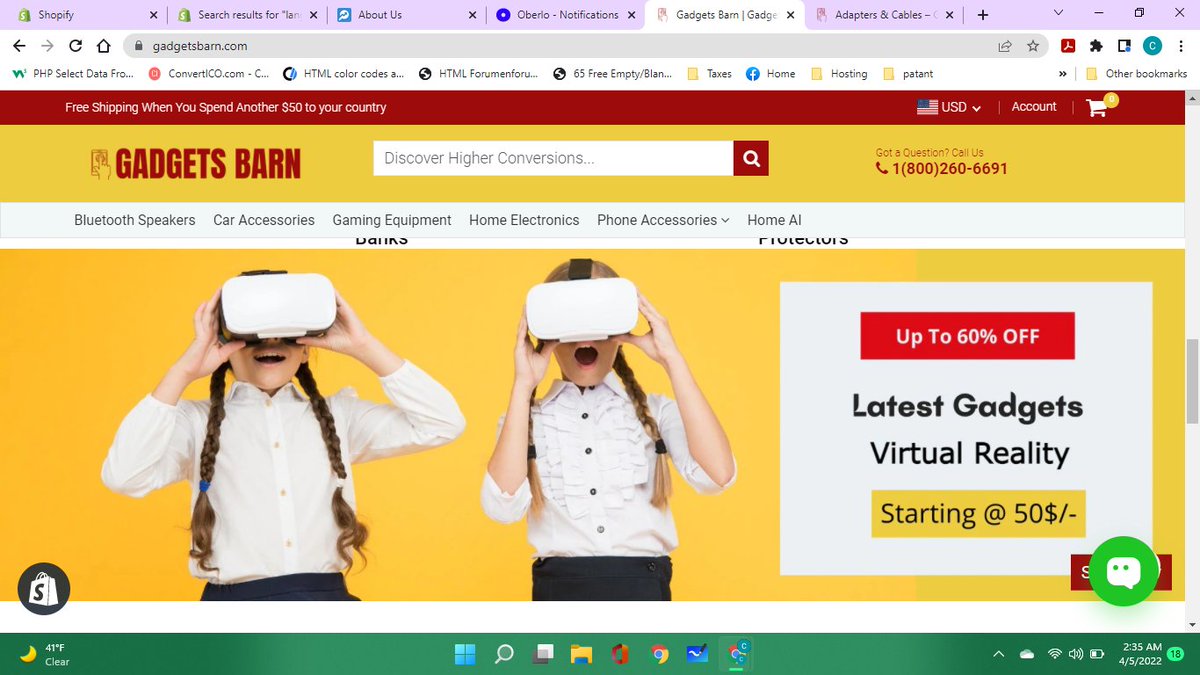Open HTML color codes bookmark
The image size is (1200, 675).
click(343, 74)
